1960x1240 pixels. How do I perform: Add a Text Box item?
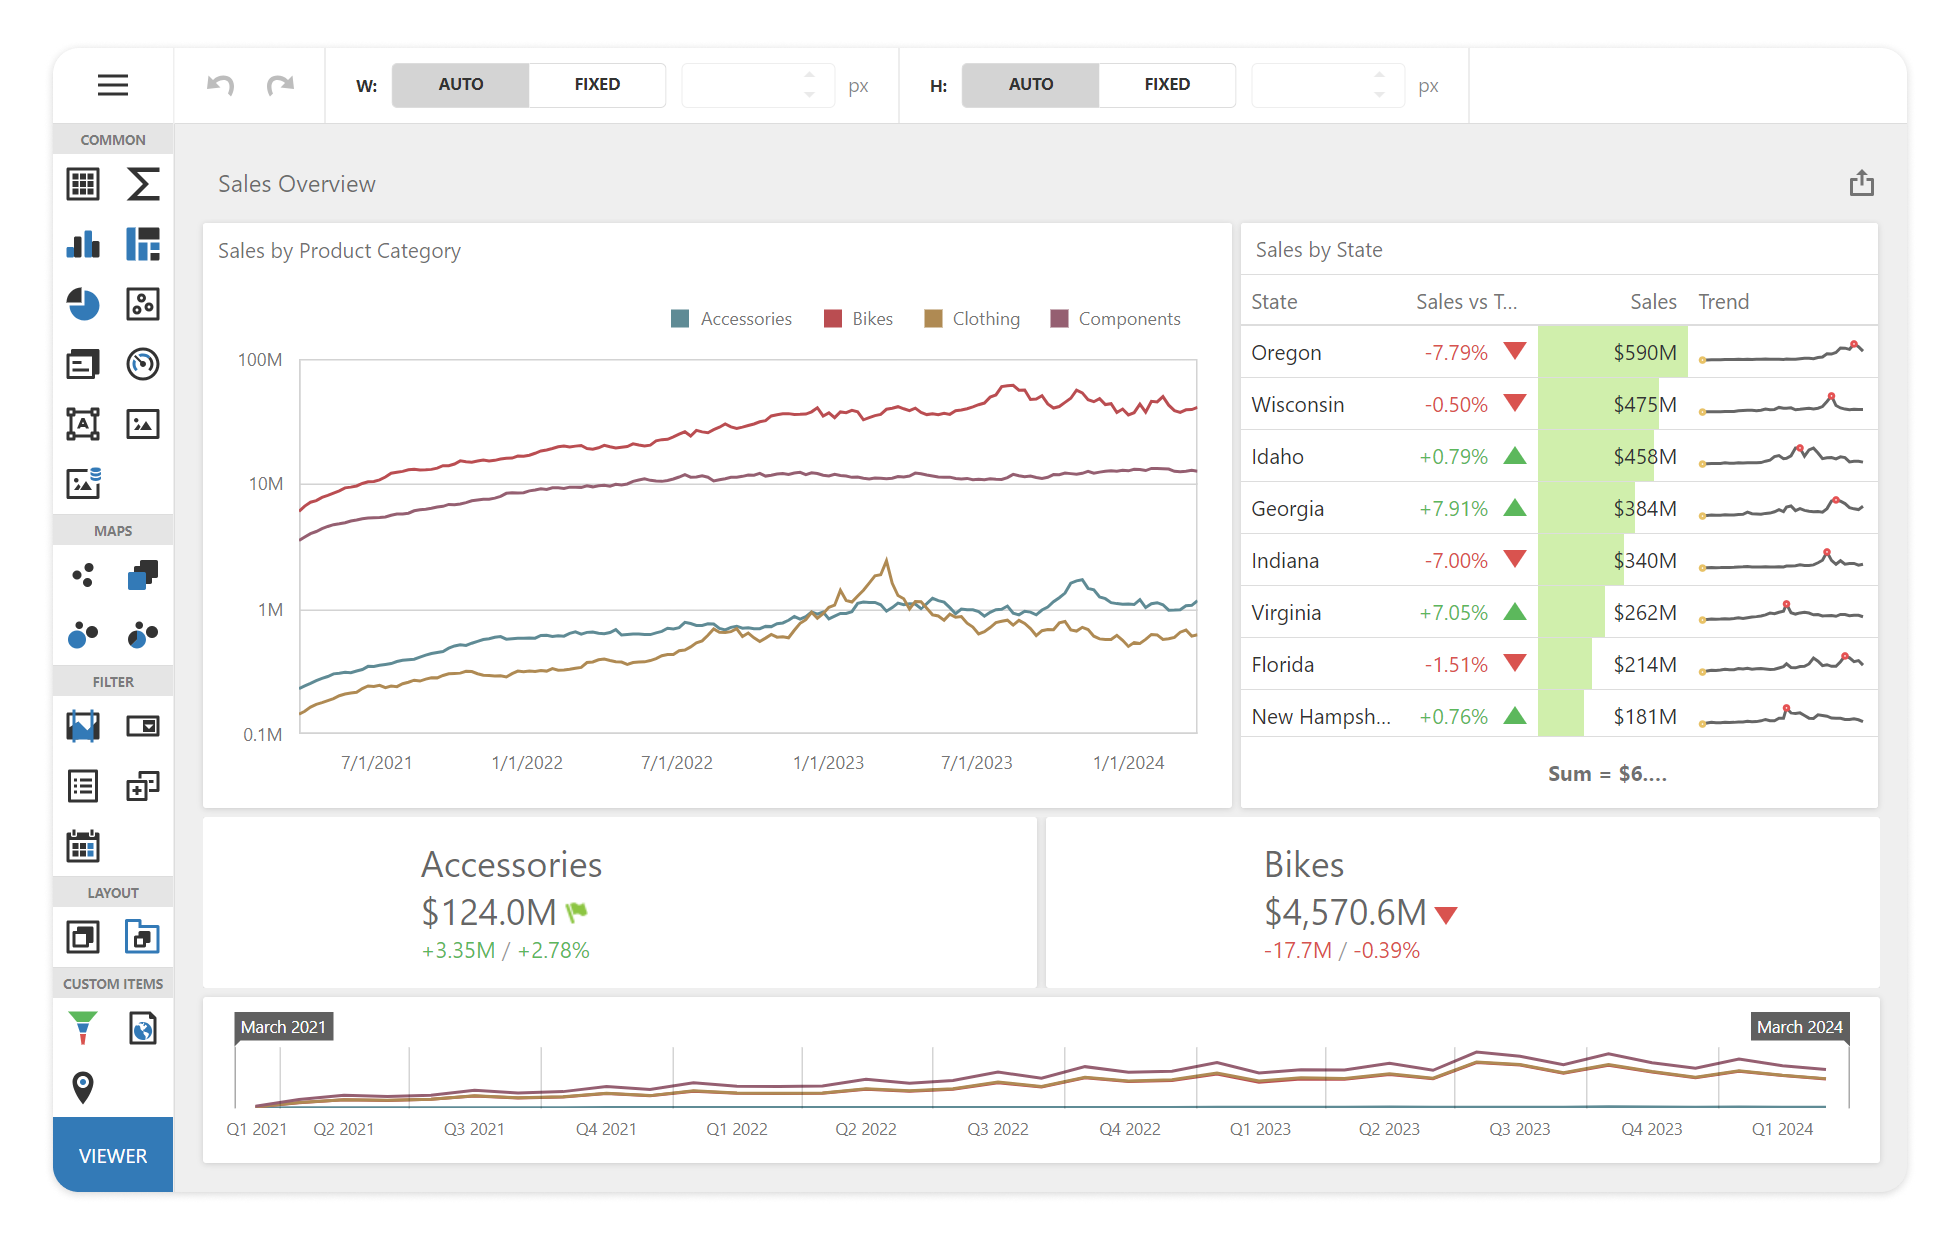pyautogui.click(x=83, y=424)
